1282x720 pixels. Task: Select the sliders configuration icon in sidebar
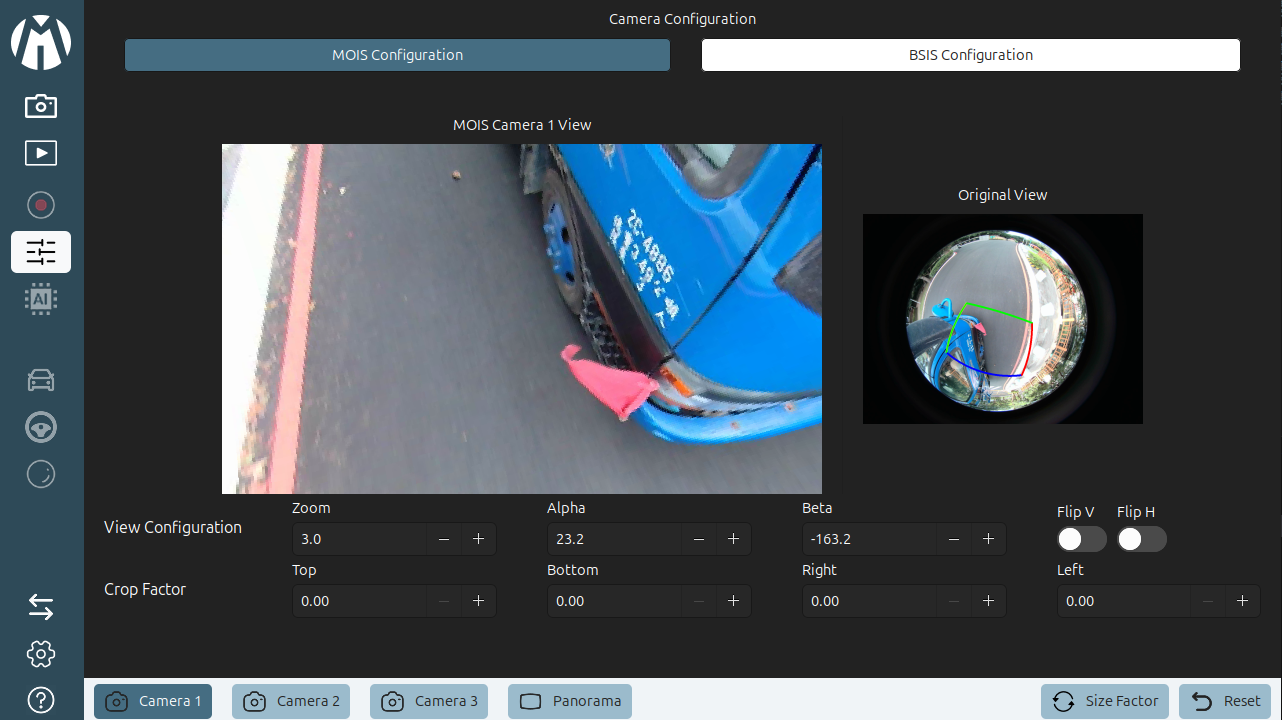[41, 252]
